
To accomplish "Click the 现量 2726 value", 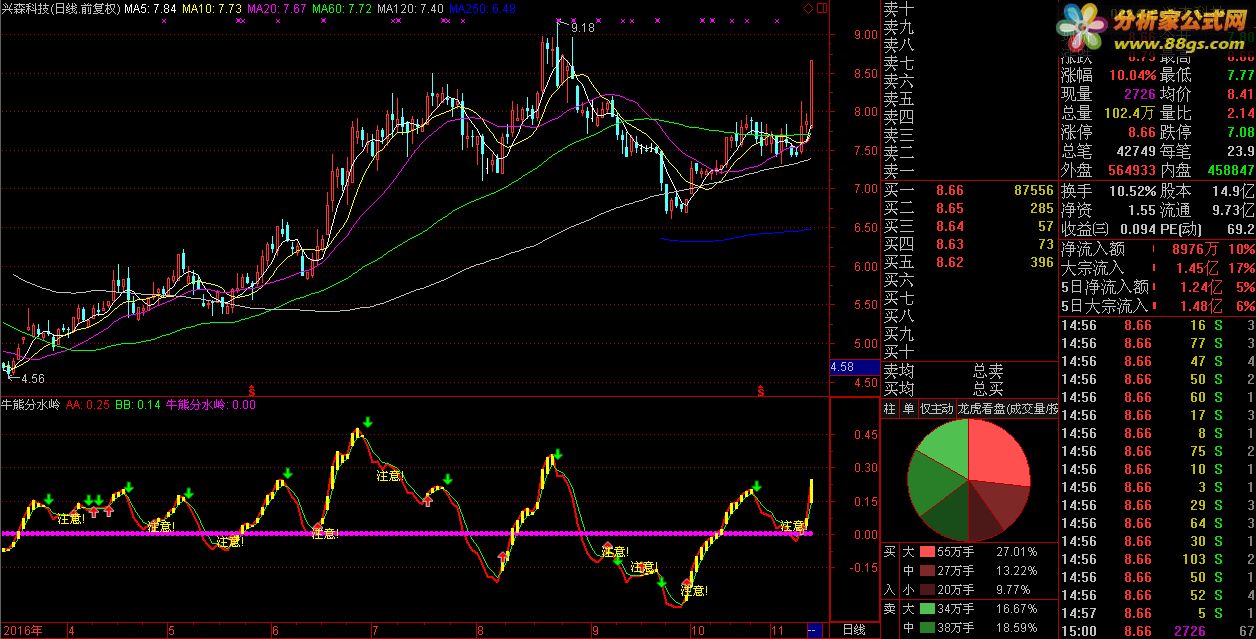I will point(1141,94).
